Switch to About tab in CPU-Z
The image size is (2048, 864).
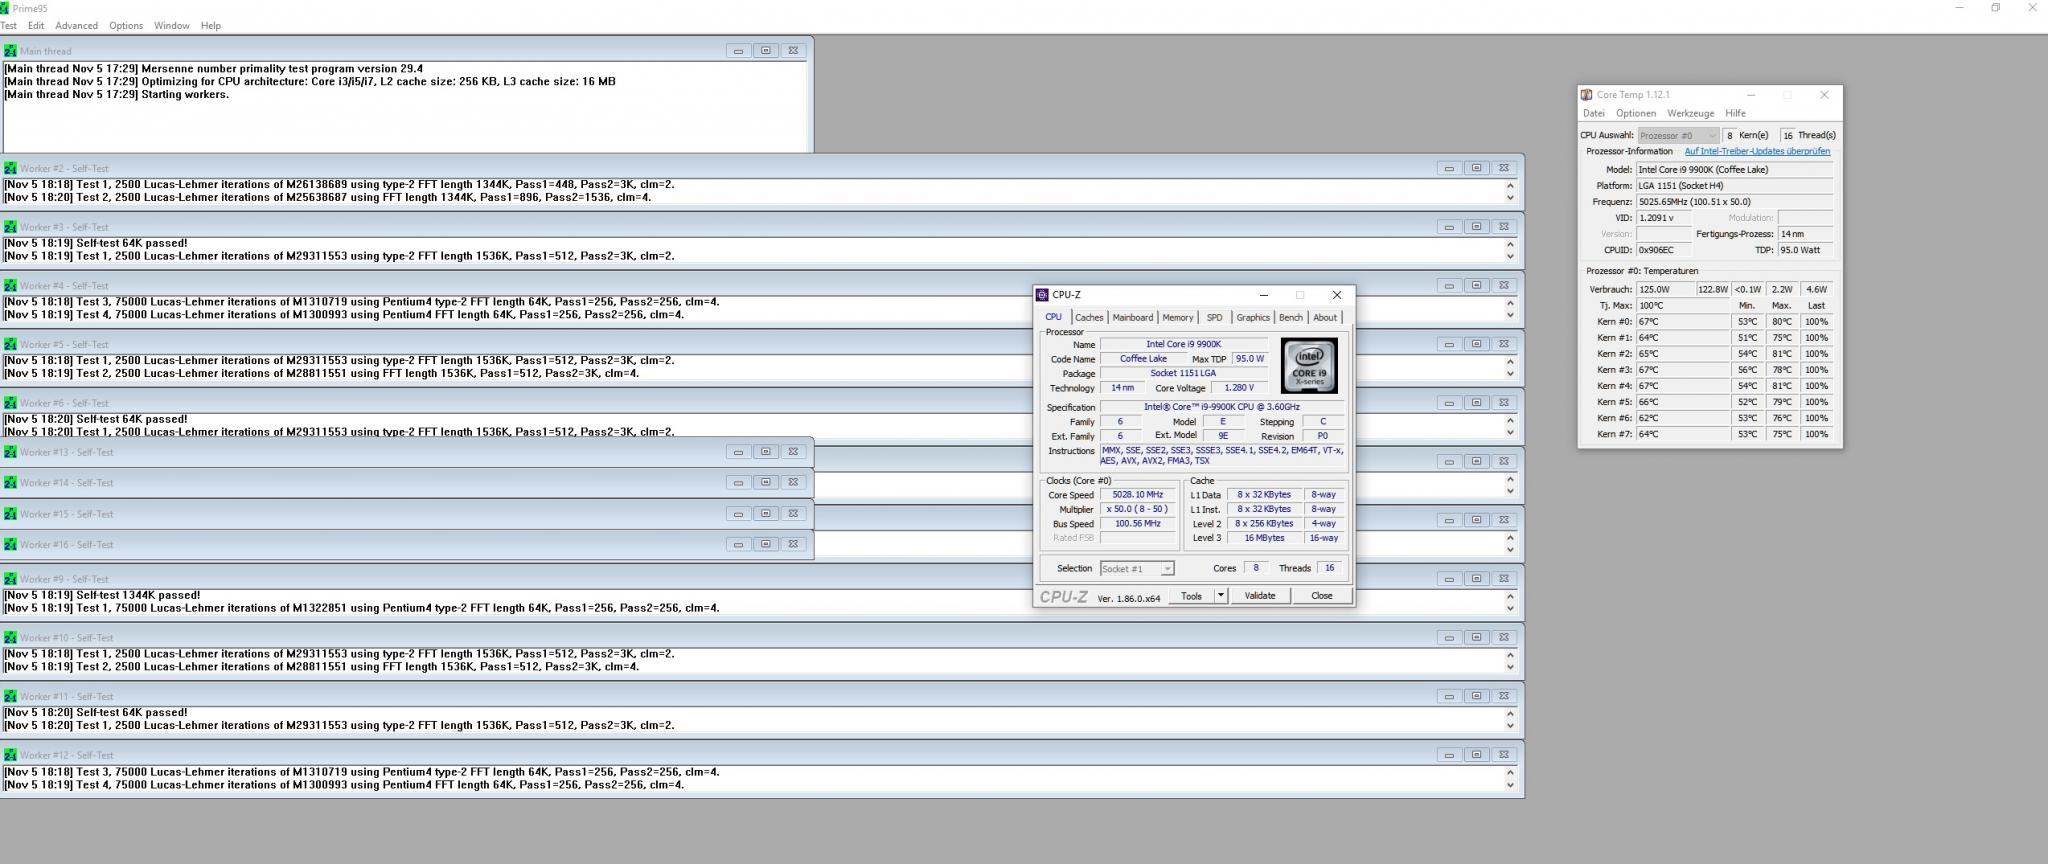point(1324,317)
